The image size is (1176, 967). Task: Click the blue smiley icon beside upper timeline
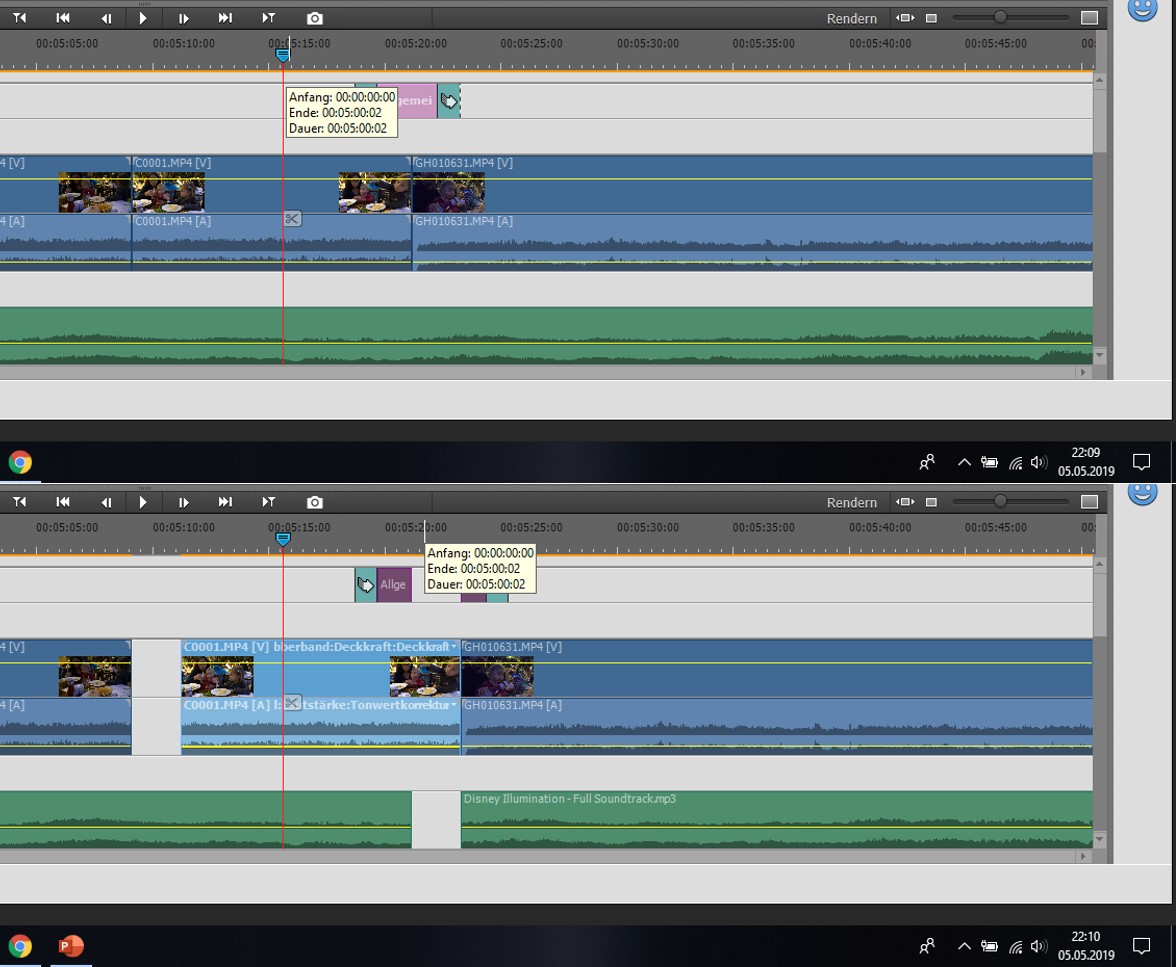click(1142, 9)
